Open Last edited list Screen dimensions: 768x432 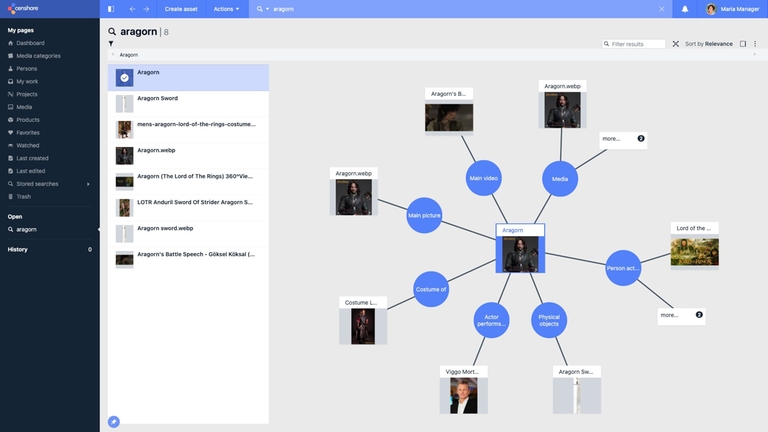pos(30,171)
